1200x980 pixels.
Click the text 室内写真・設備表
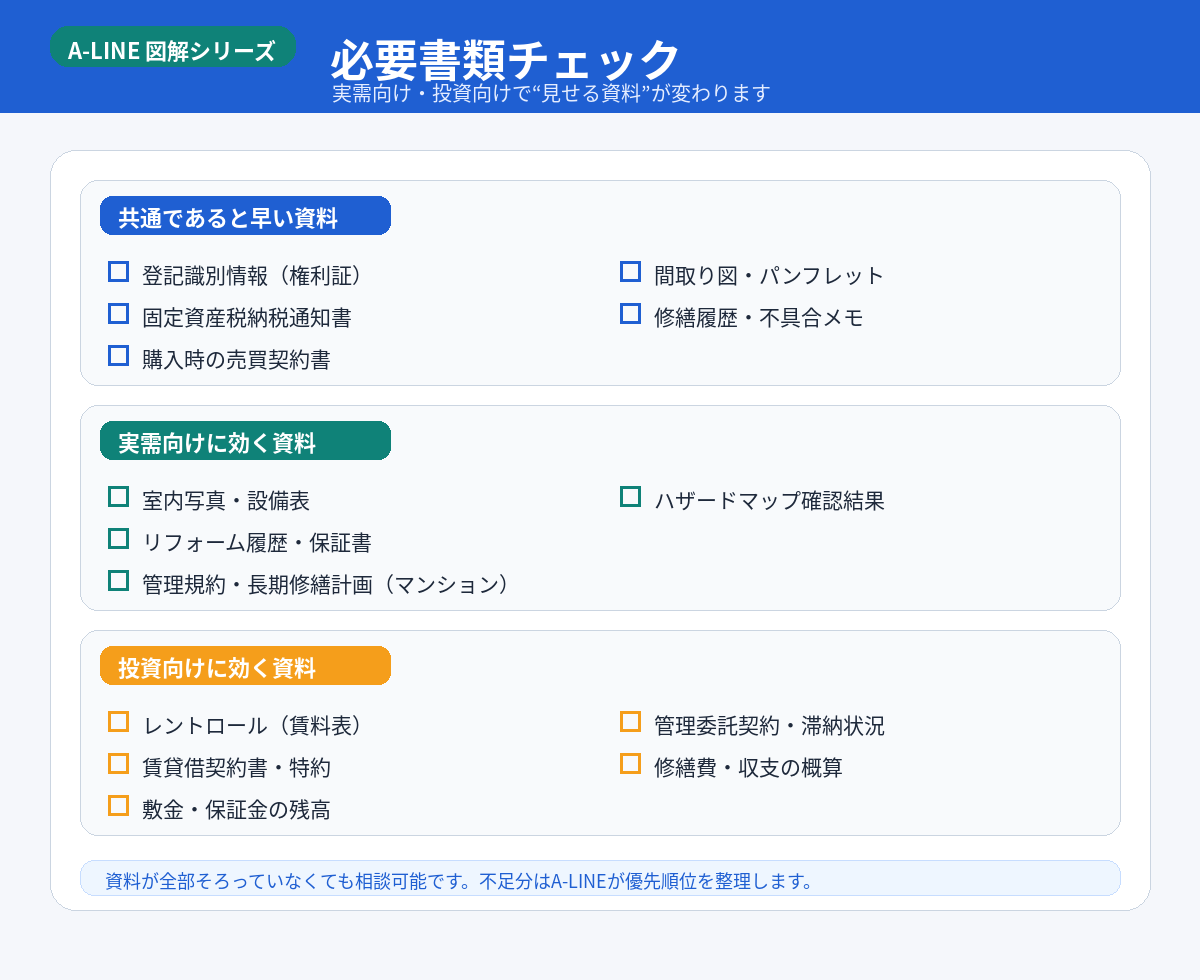tap(226, 501)
